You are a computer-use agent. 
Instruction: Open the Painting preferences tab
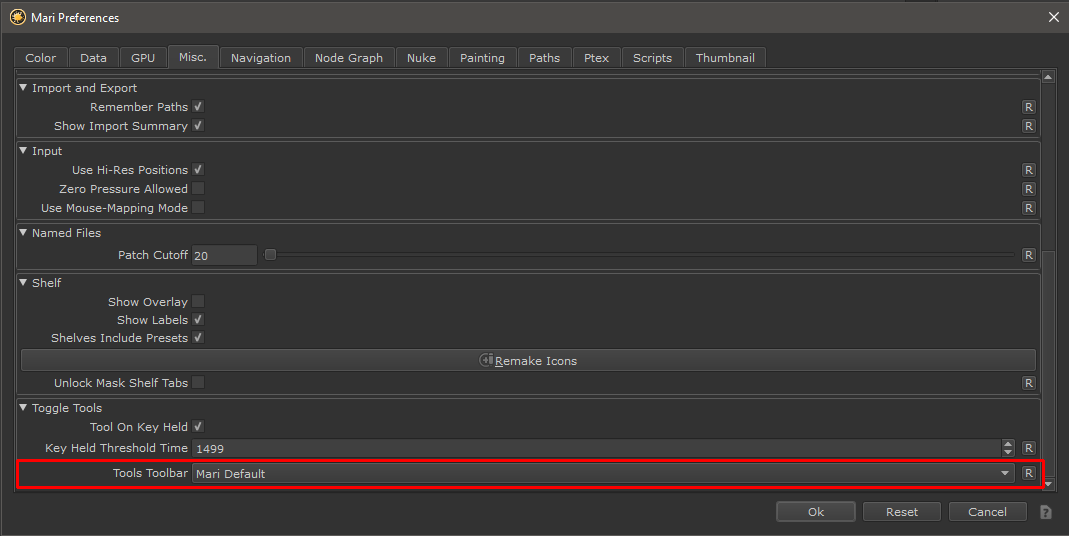[x=482, y=58]
